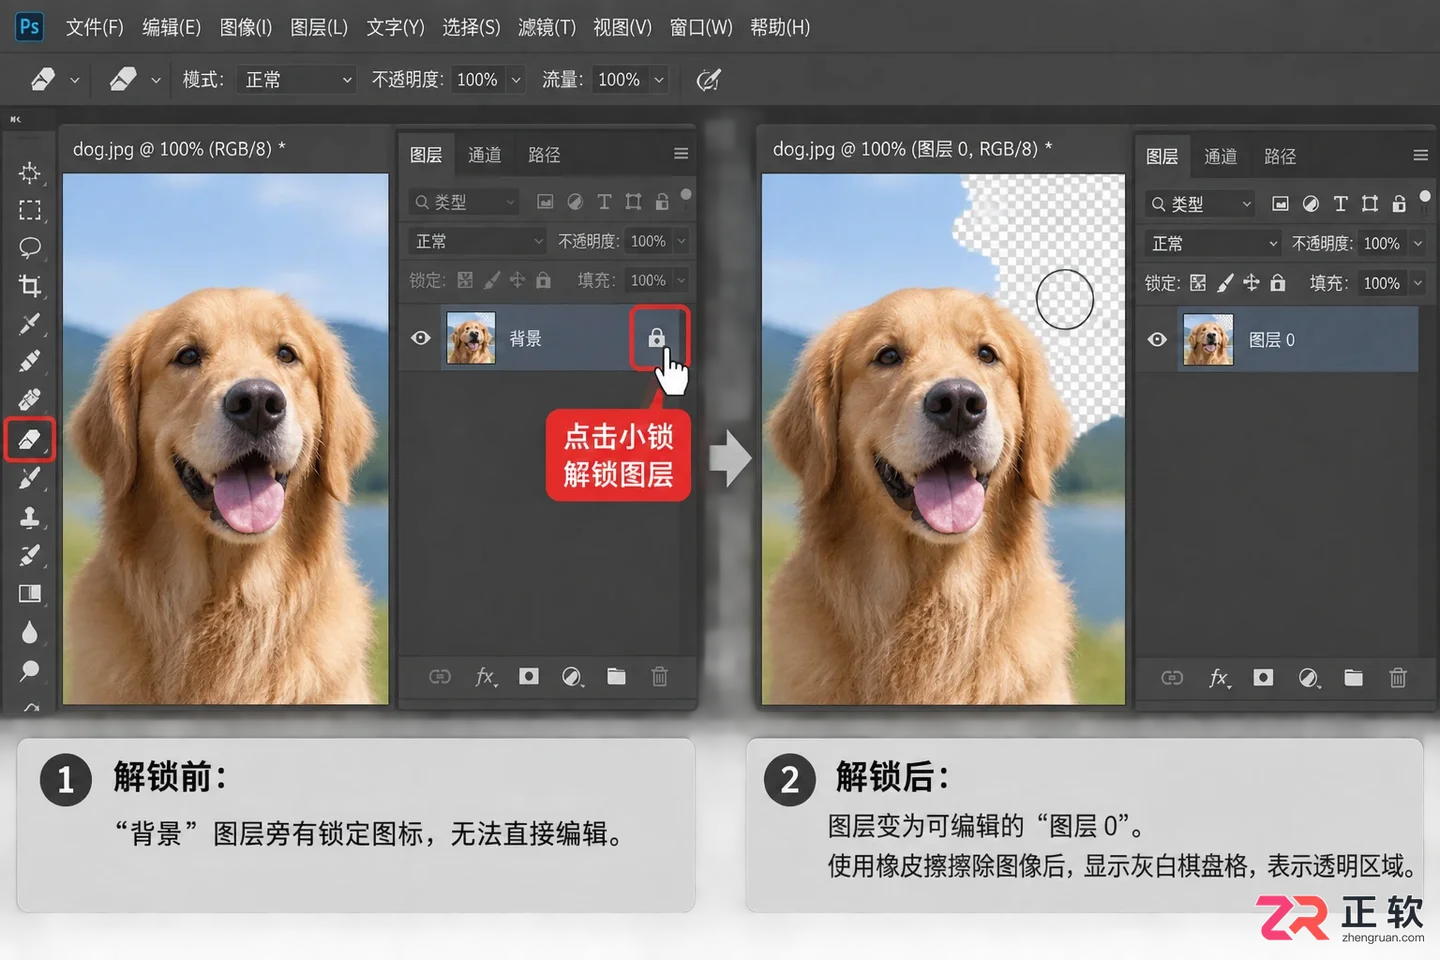
Task: Open 不透明度 dropdown arrow in 图层 0 panel
Action: (1417, 243)
